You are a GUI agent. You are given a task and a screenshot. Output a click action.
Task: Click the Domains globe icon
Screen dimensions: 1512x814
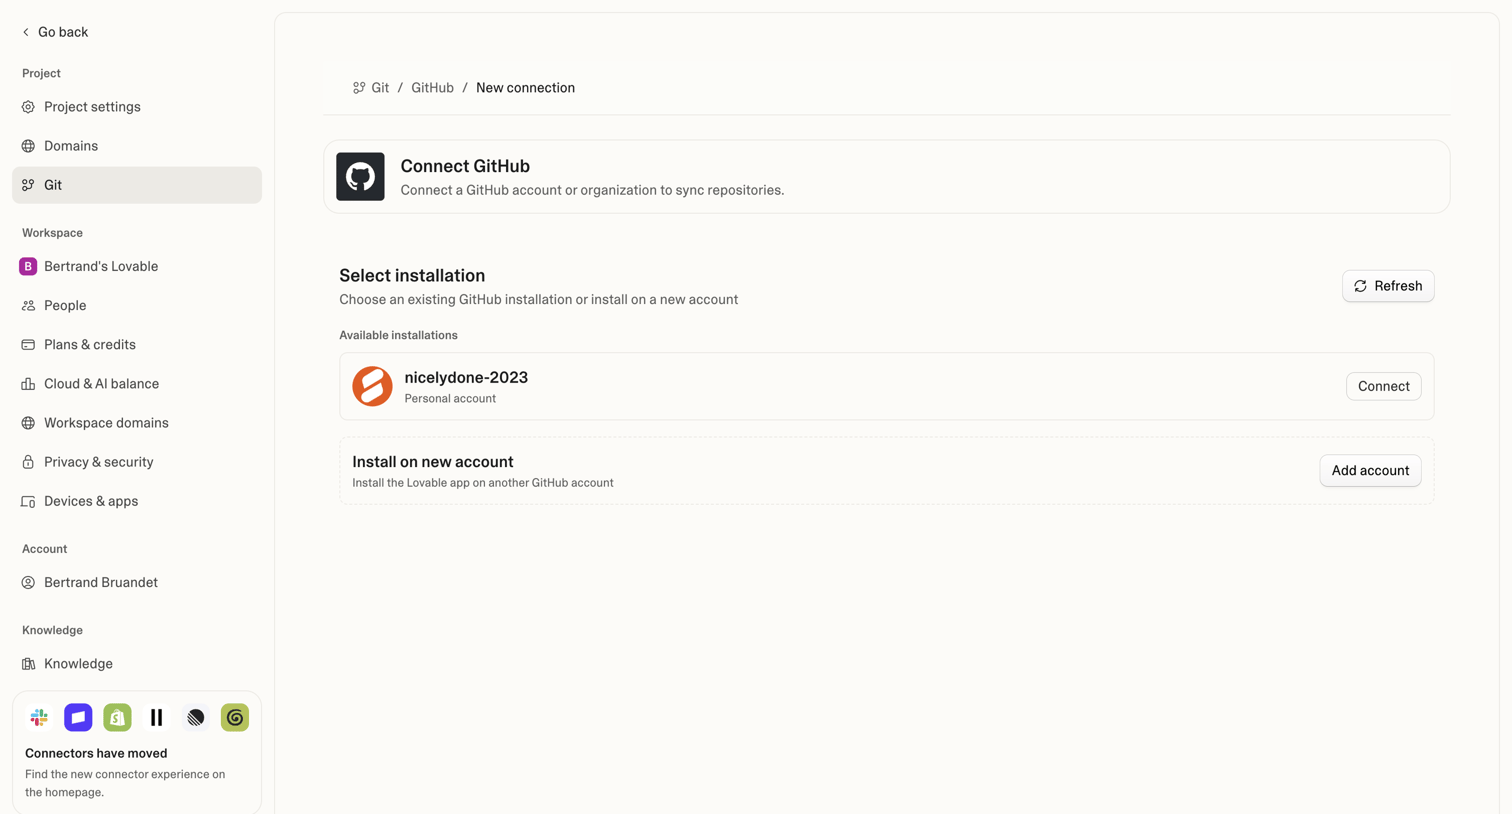[28, 146]
